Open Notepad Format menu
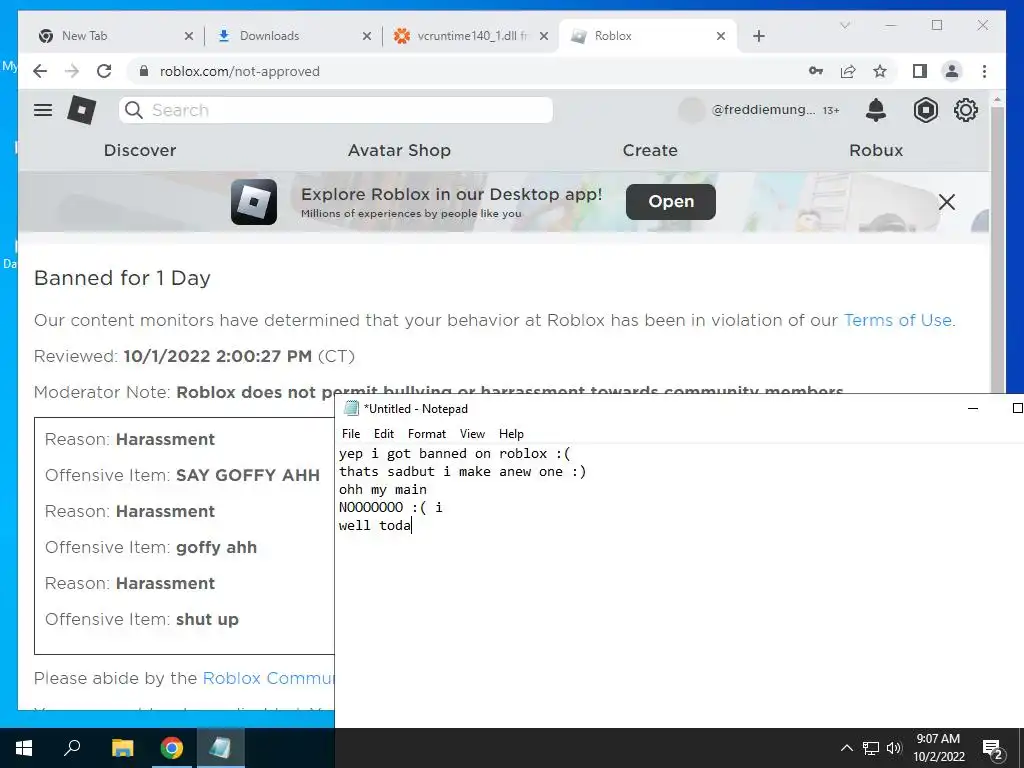 [x=426, y=434]
